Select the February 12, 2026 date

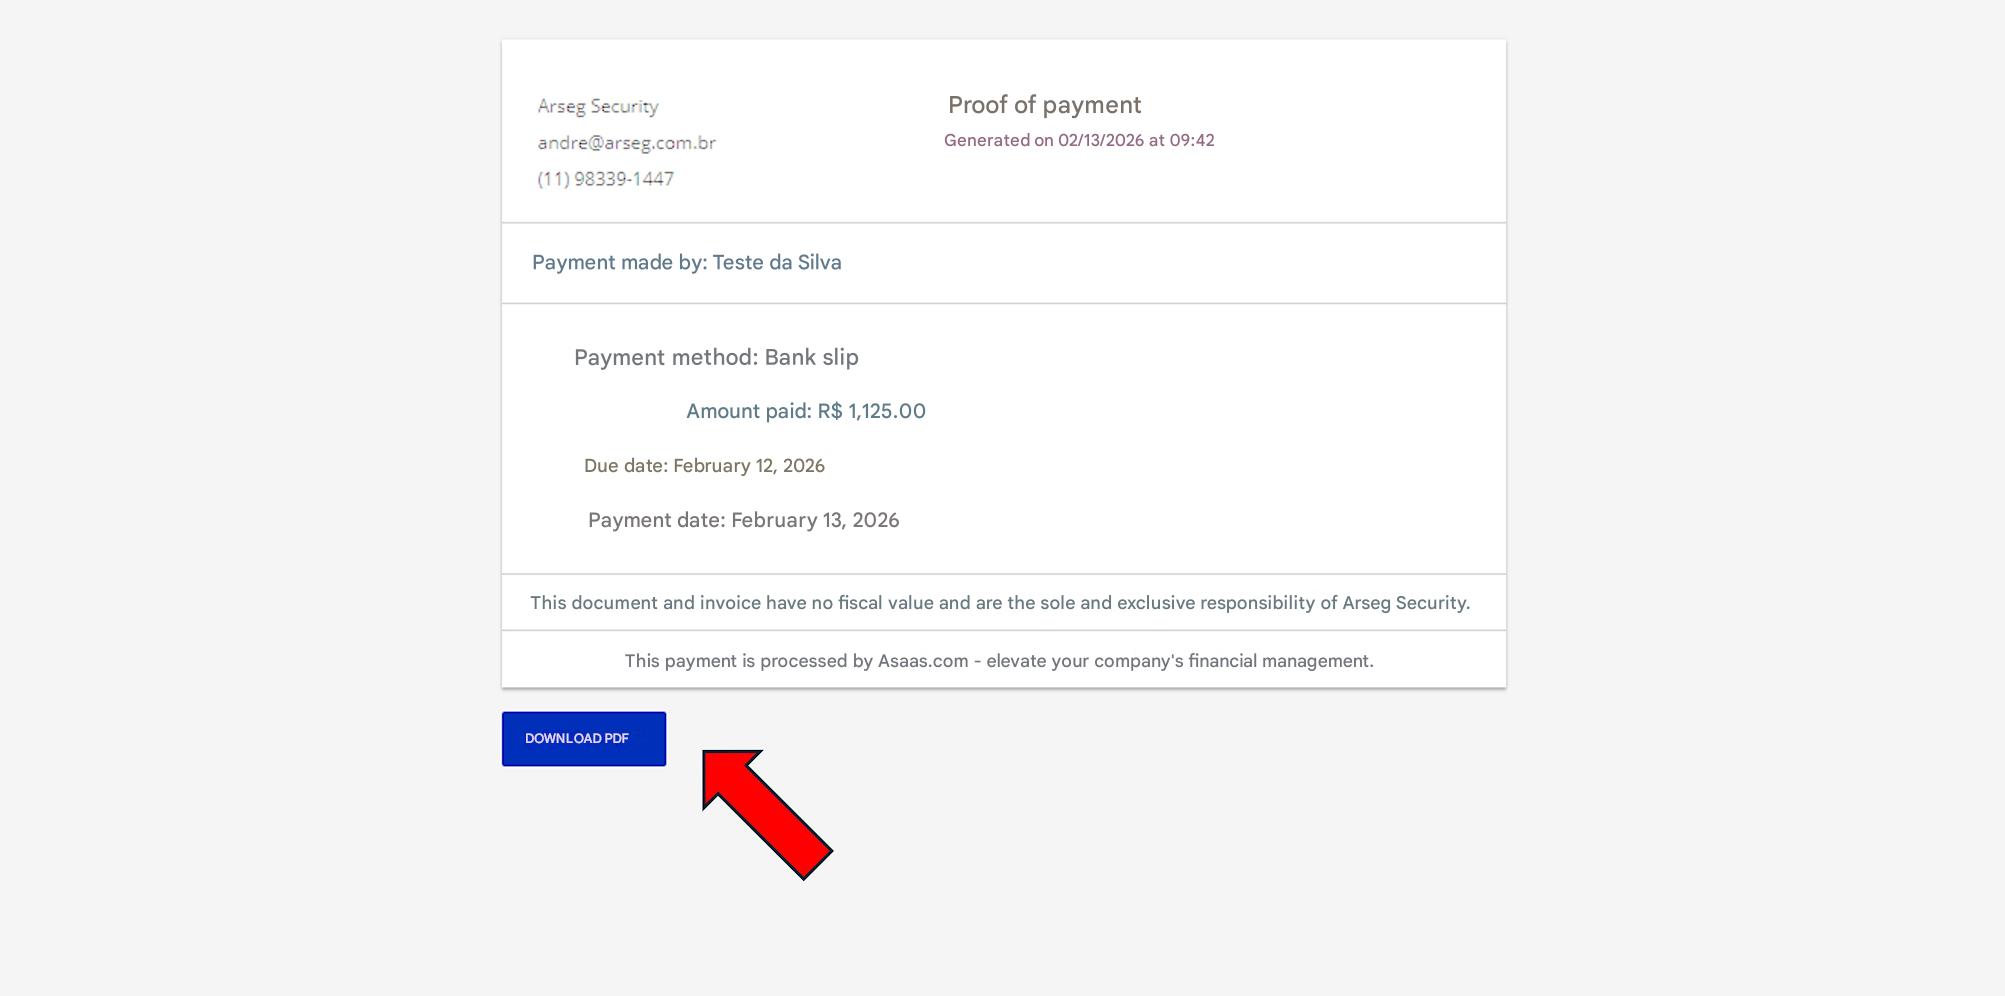coord(748,466)
